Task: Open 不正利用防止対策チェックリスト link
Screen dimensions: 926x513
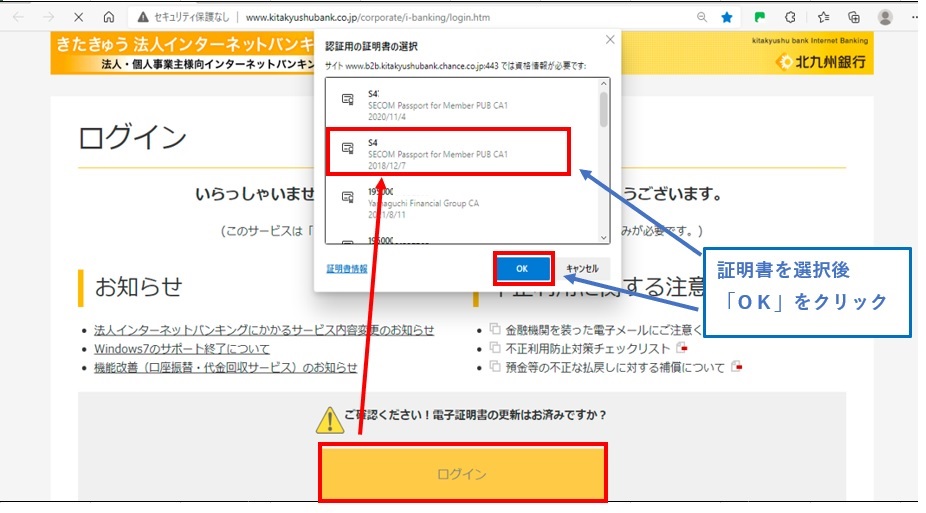Action: click(x=588, y=349)
